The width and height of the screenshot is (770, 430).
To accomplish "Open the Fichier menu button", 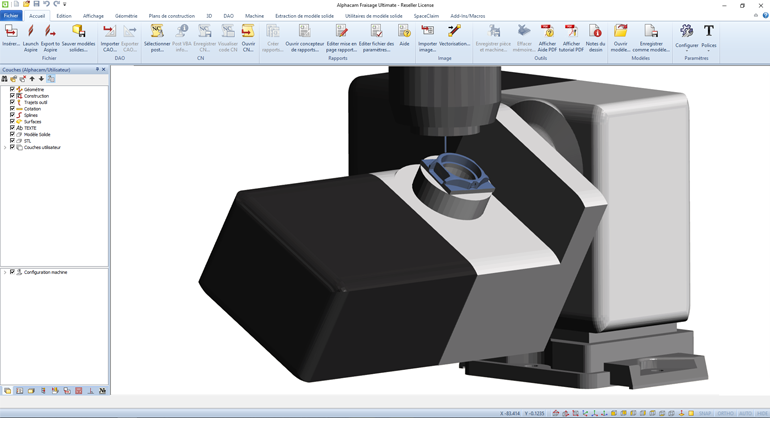I will 11,16.
